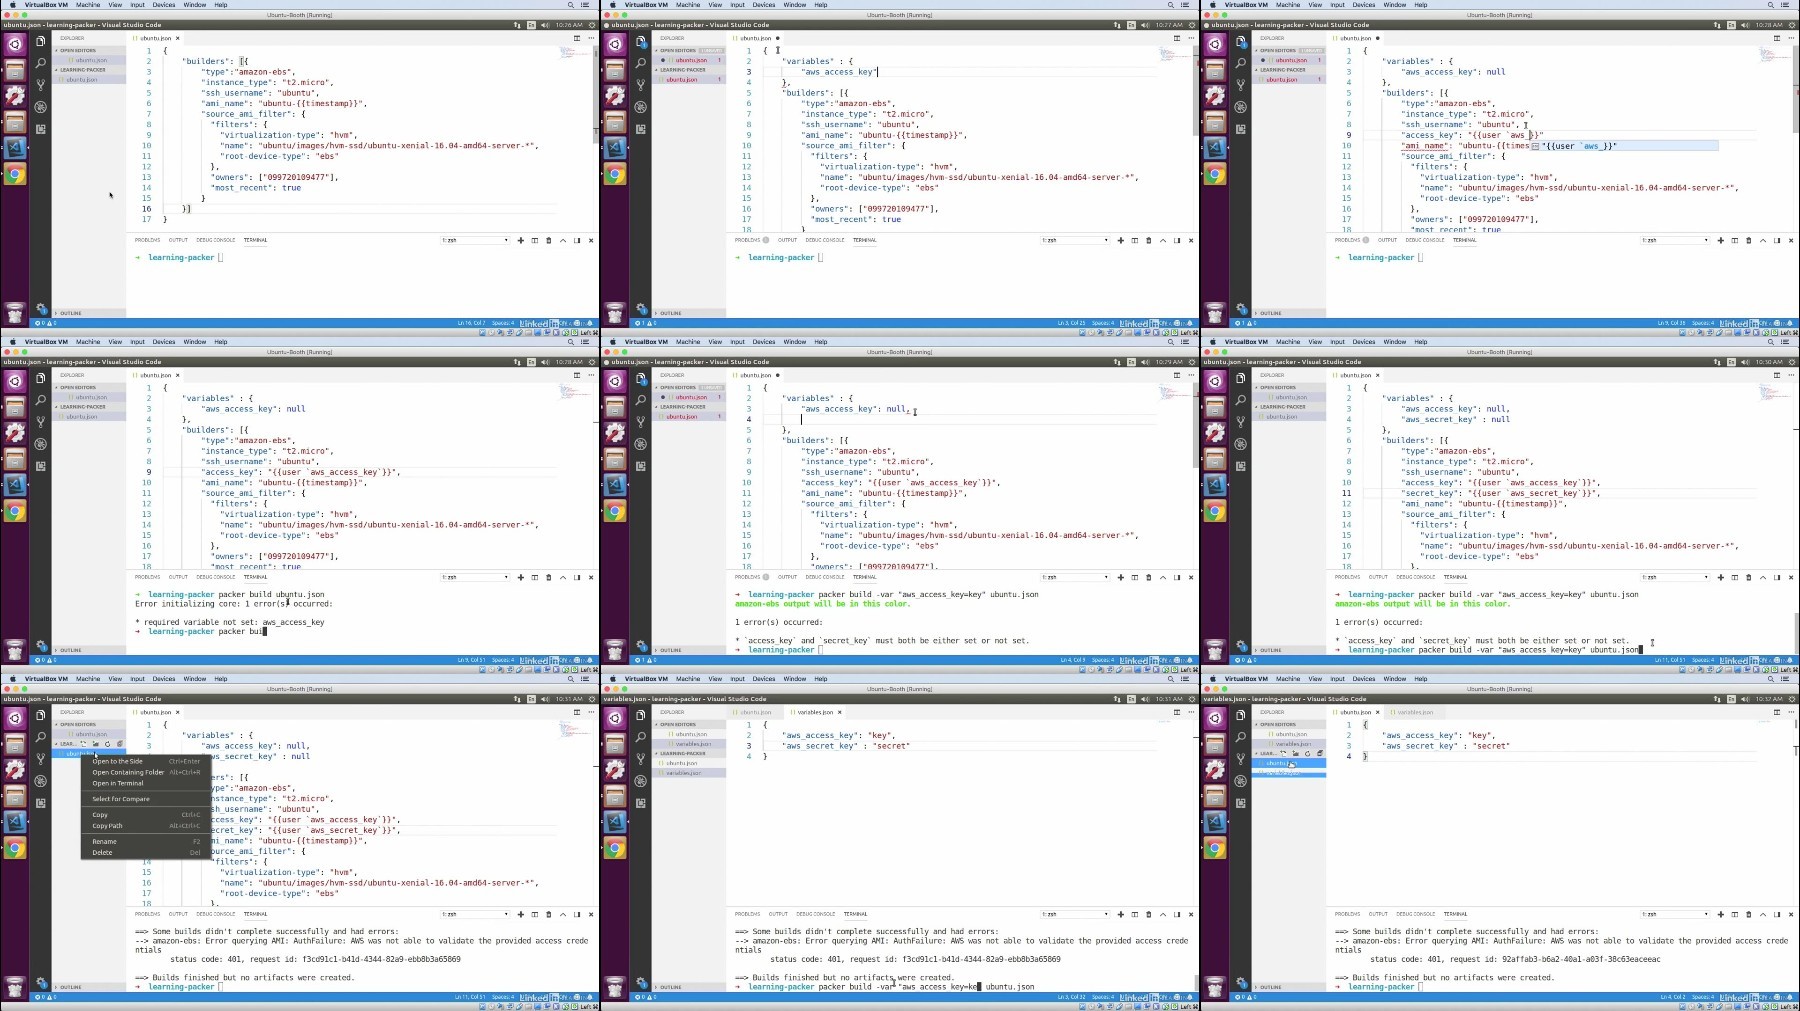Viewport: 1800px width, 1011px height.
Task: Choose Select for Compare in context menu
Action: click(x=146, y=799)
